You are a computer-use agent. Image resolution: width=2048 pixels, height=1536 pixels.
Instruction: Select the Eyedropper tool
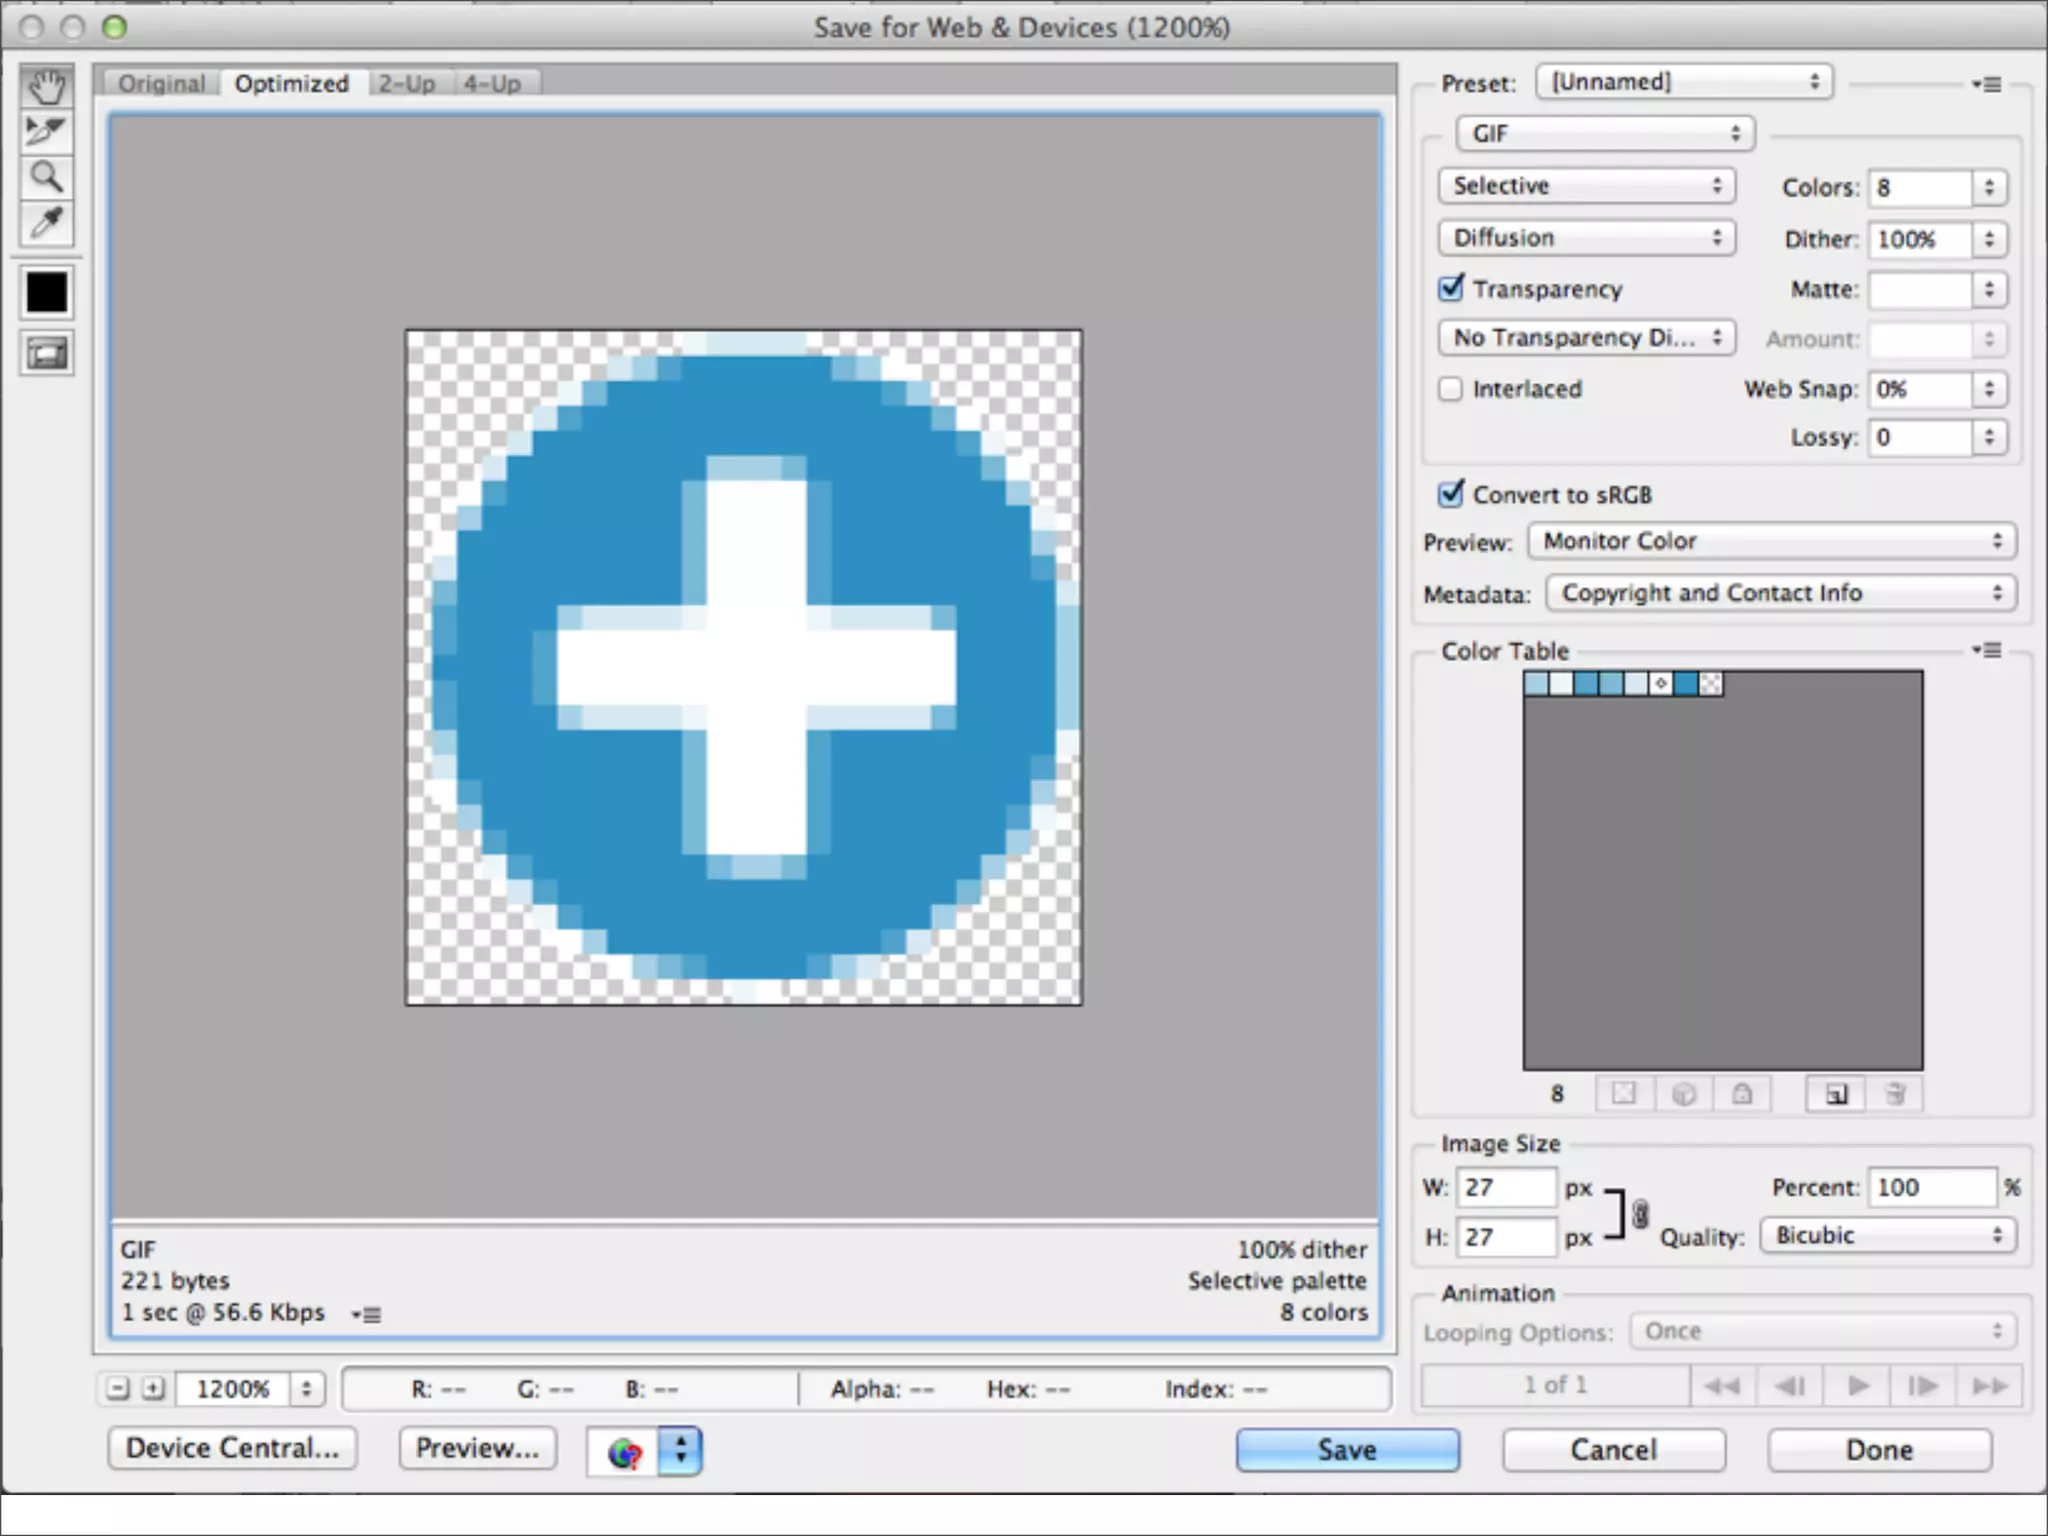[x=46, y=222]
